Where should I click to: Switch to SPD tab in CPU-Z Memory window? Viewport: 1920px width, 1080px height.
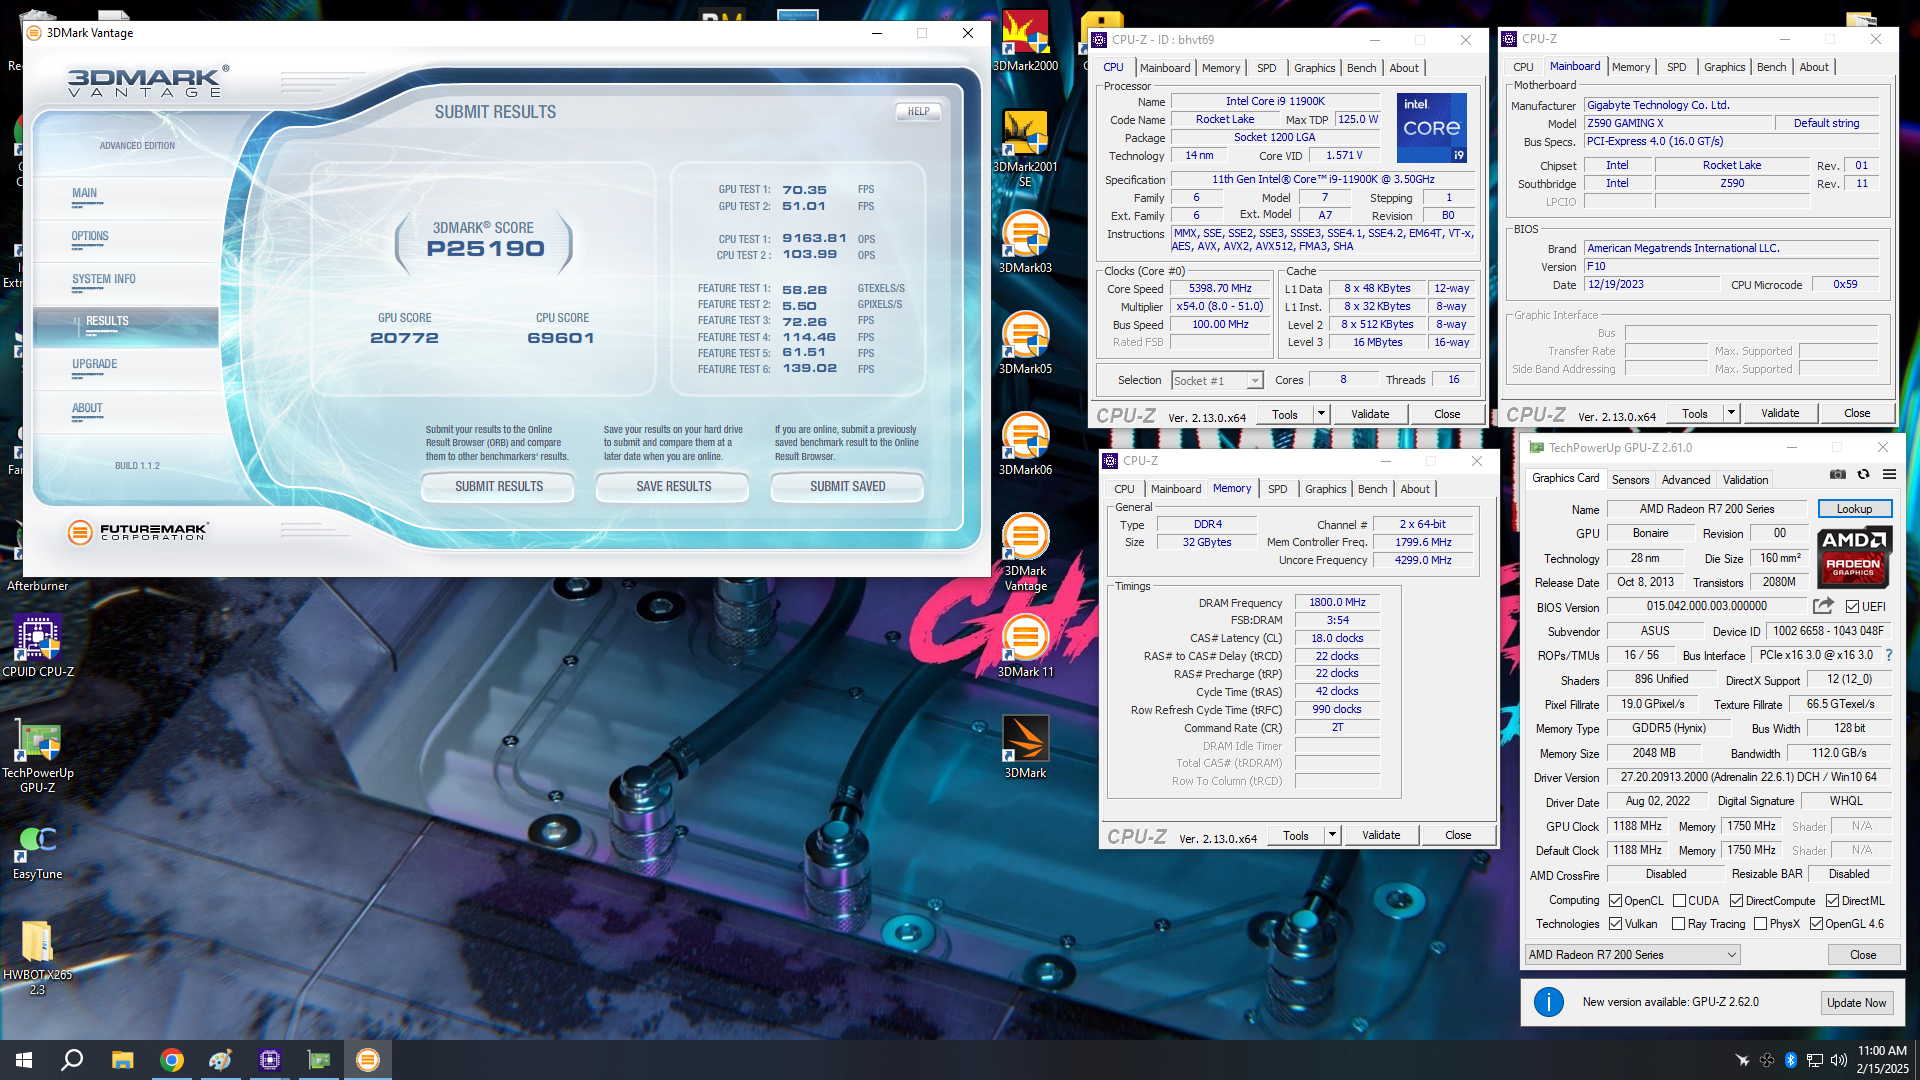(x=1277, y=489)
